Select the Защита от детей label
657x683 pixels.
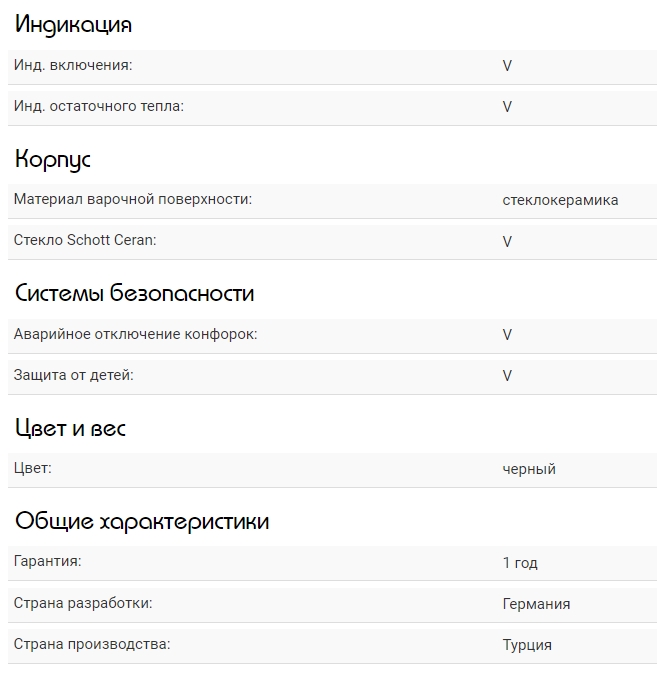click(x=73, y=375)
